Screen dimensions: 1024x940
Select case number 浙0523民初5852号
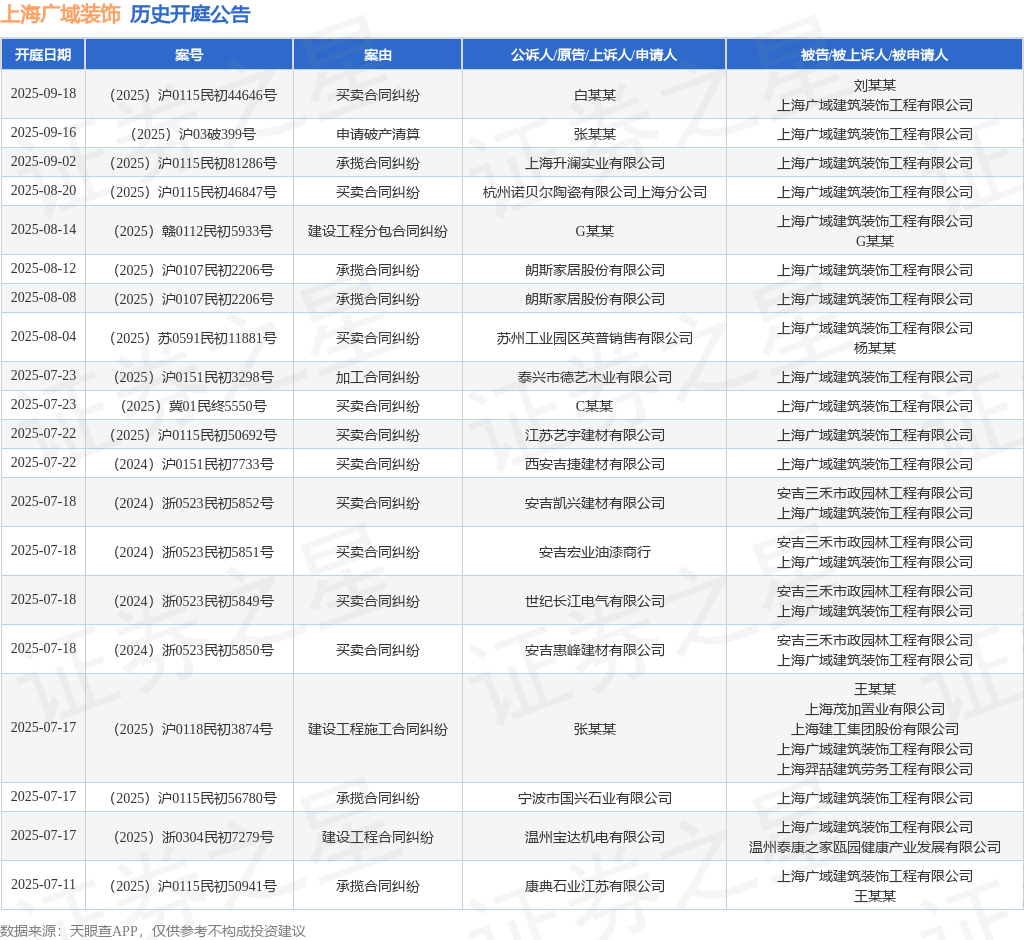pyautogui.click(x=193, y=504)
